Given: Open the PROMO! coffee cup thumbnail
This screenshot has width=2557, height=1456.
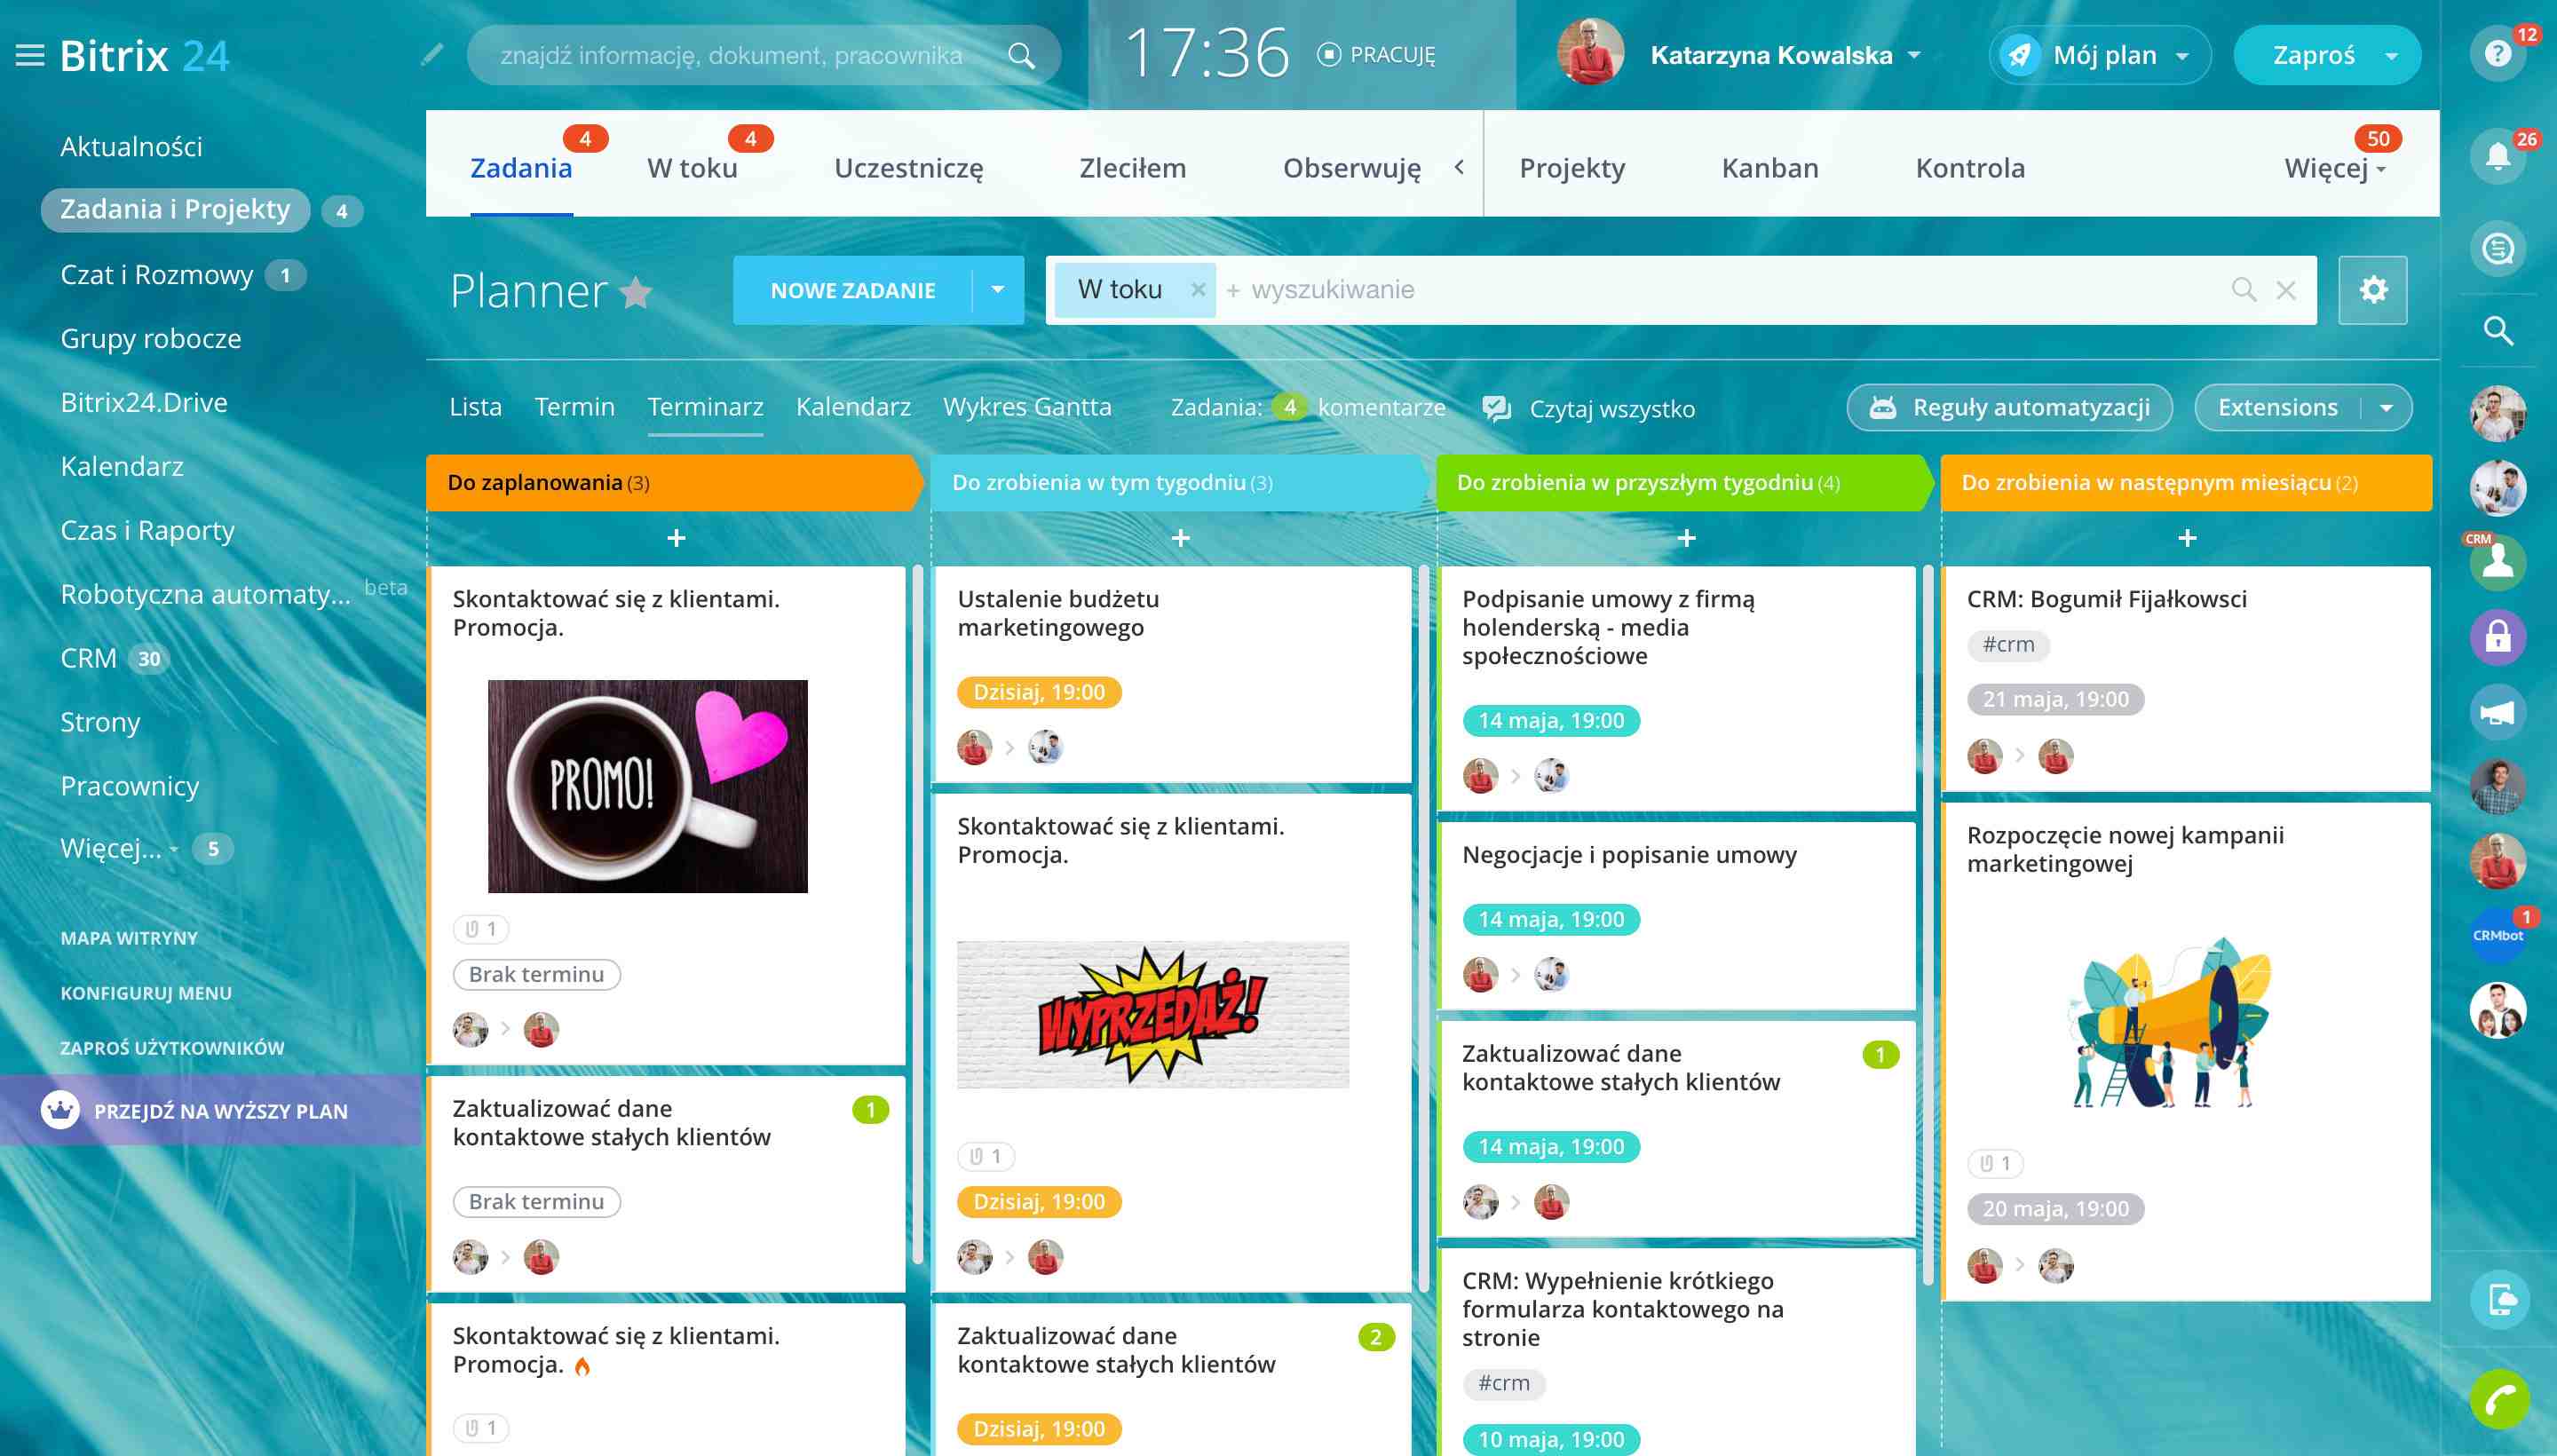Looking at the screenshot, I should click(x=647, y=786).
